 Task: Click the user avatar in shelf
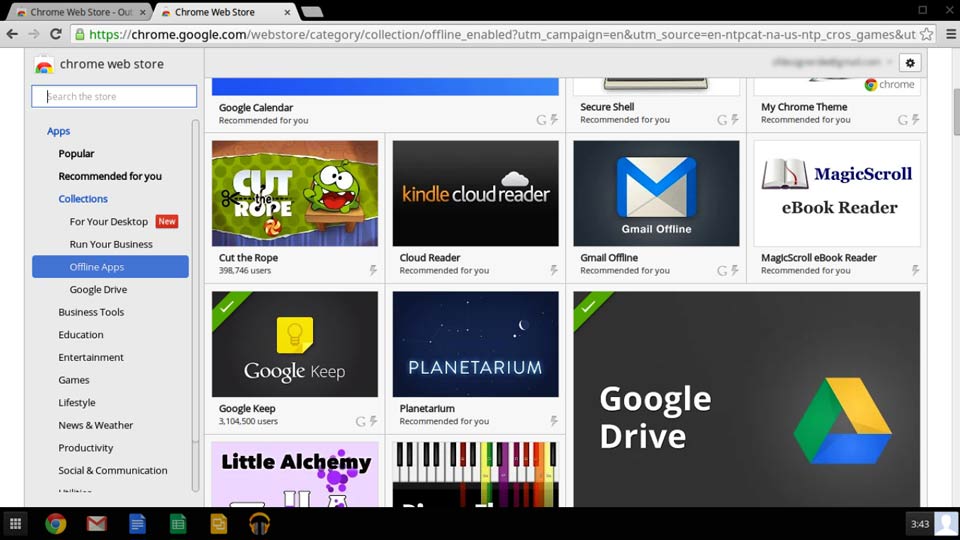946,524
